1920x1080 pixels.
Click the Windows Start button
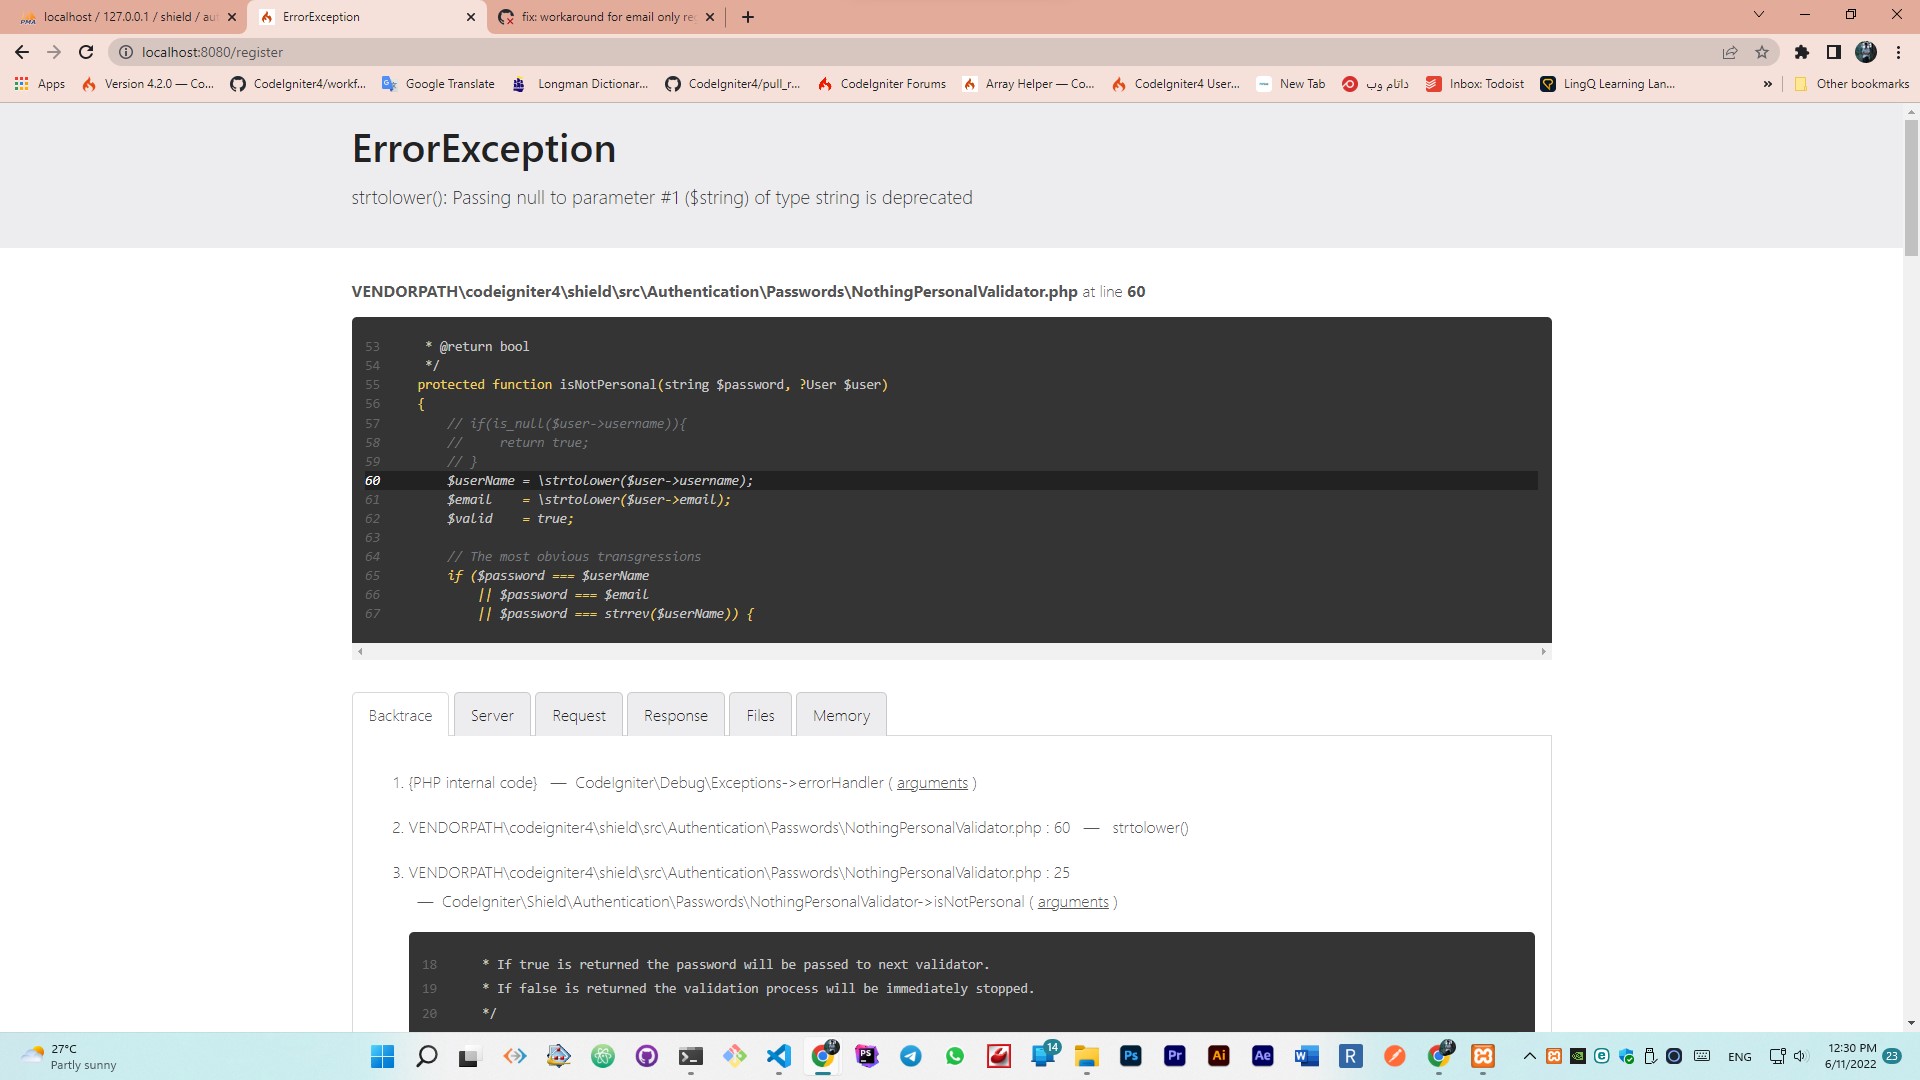[x=382, y=1056]
